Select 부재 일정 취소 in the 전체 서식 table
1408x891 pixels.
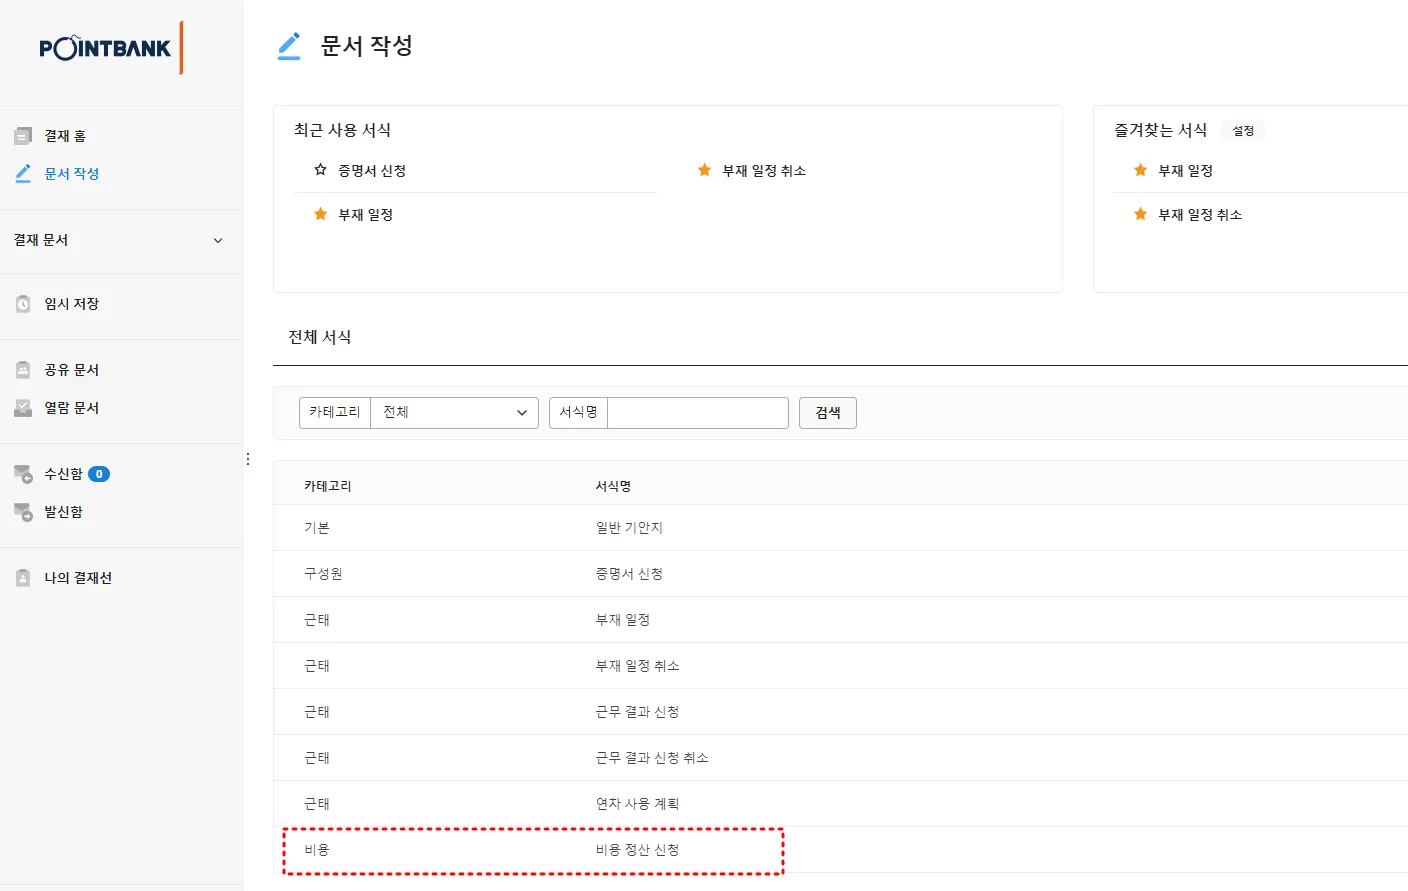click(637, 666)
